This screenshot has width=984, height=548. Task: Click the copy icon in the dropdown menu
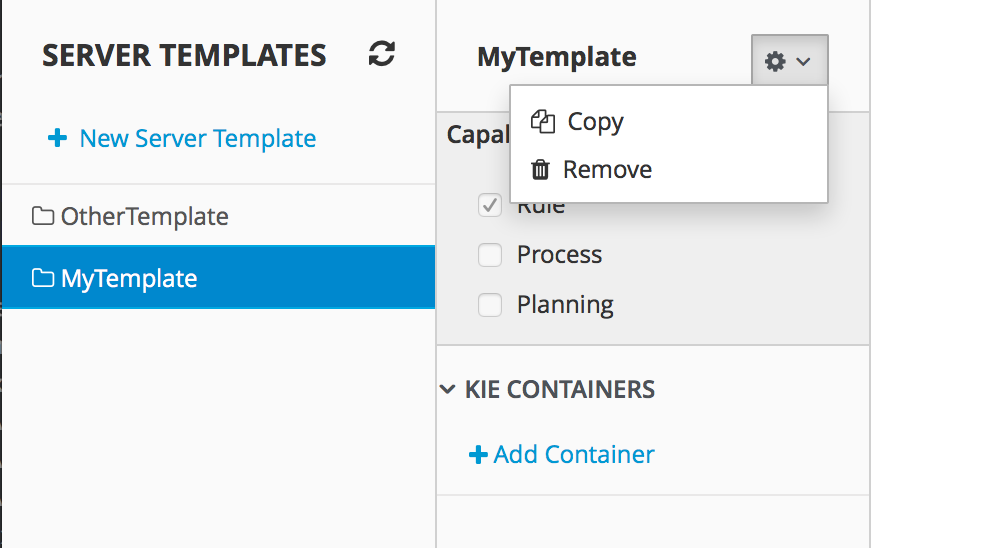tap(543, 122)
